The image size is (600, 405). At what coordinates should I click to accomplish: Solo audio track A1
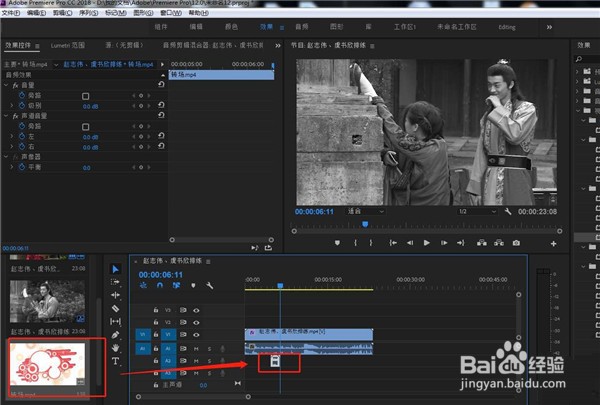209,348
